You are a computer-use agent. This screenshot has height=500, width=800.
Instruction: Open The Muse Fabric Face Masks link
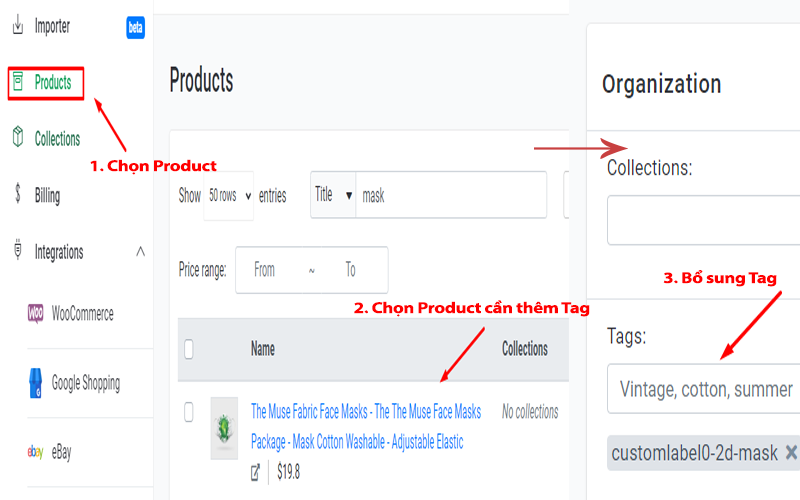pos(366,427)
